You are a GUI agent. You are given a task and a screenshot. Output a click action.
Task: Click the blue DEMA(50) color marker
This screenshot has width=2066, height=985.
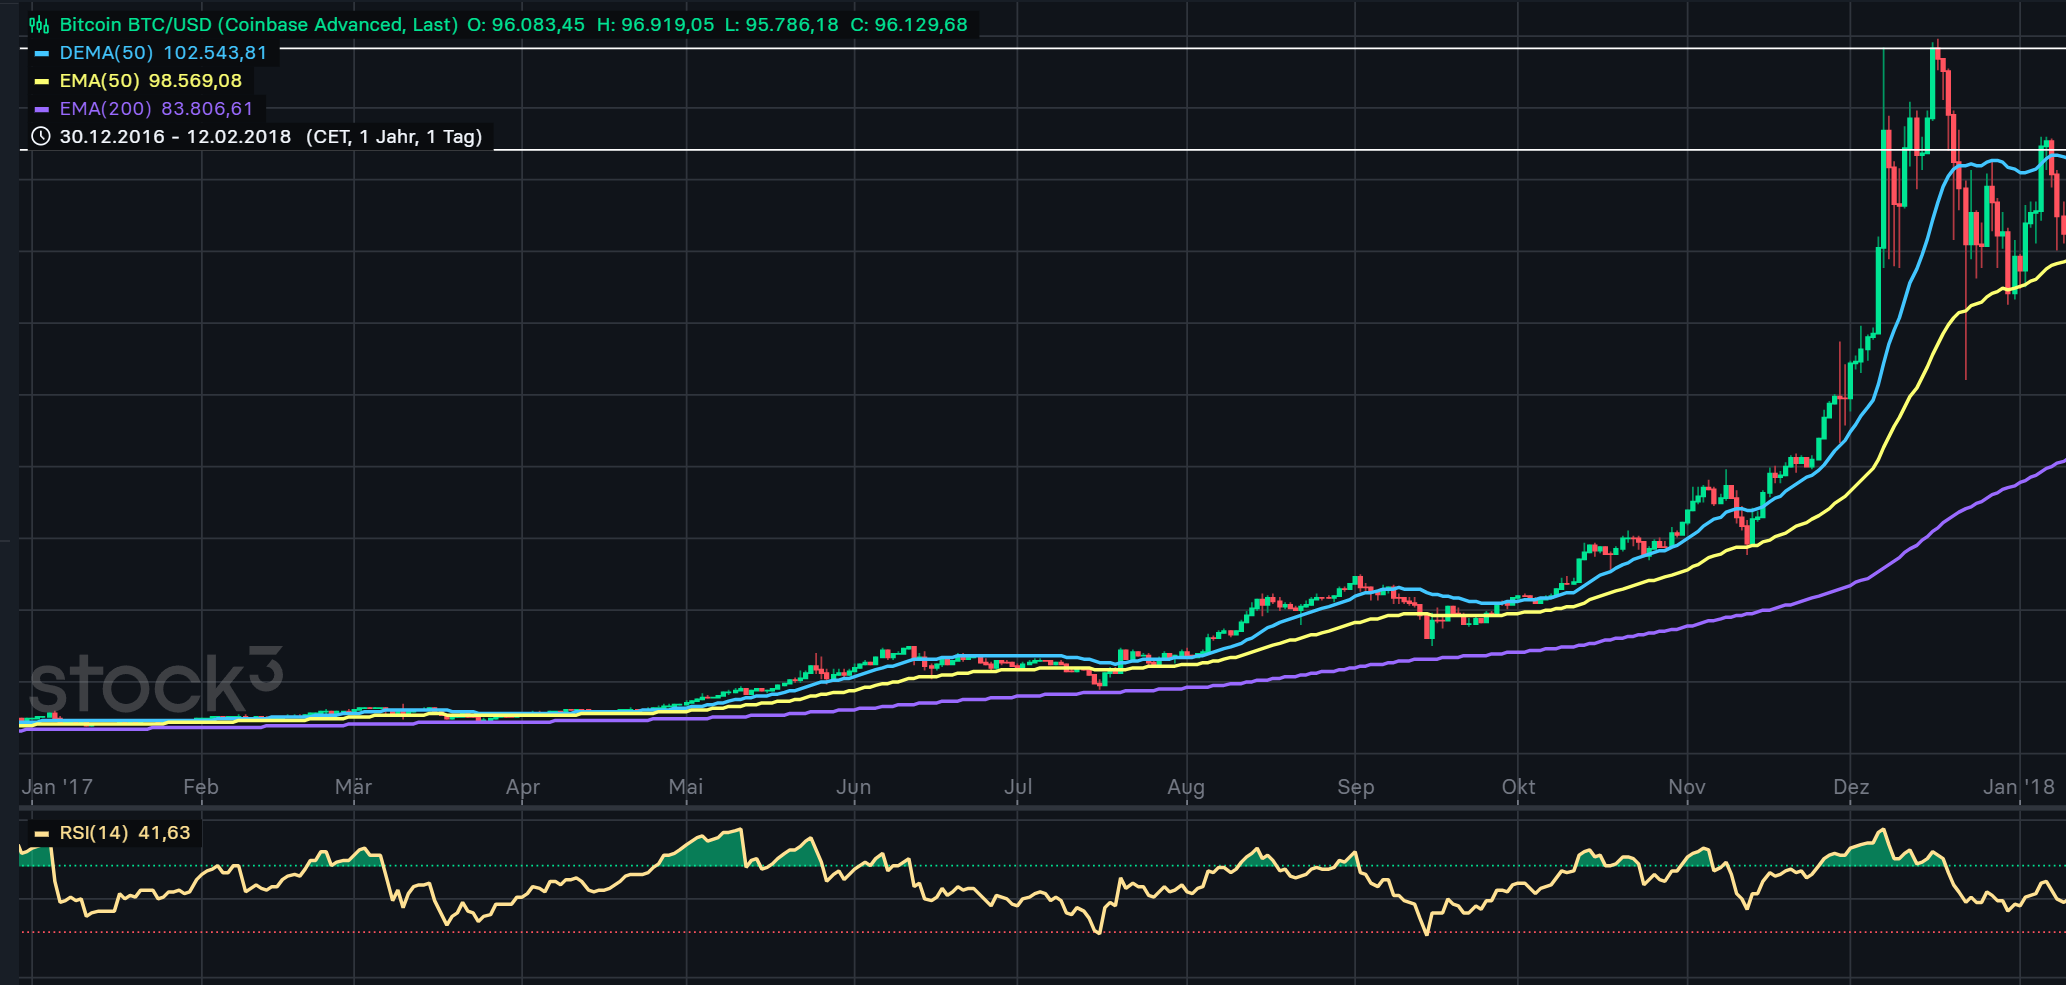(42, 54)
